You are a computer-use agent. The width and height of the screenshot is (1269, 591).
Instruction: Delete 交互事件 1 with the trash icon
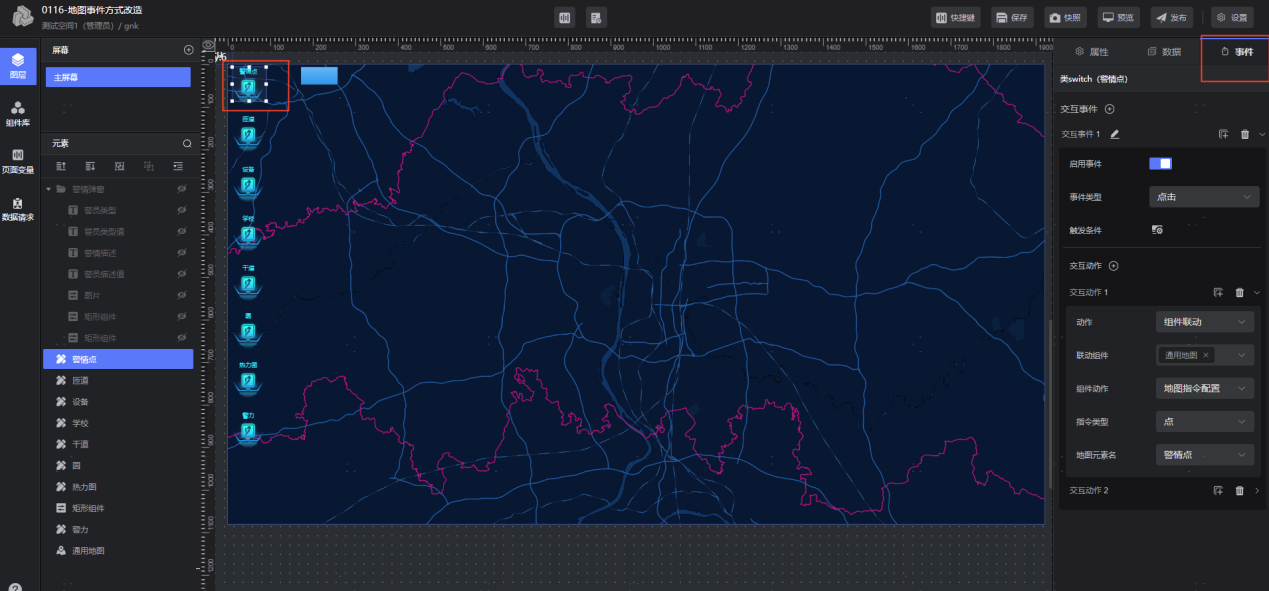(1244, 134)
